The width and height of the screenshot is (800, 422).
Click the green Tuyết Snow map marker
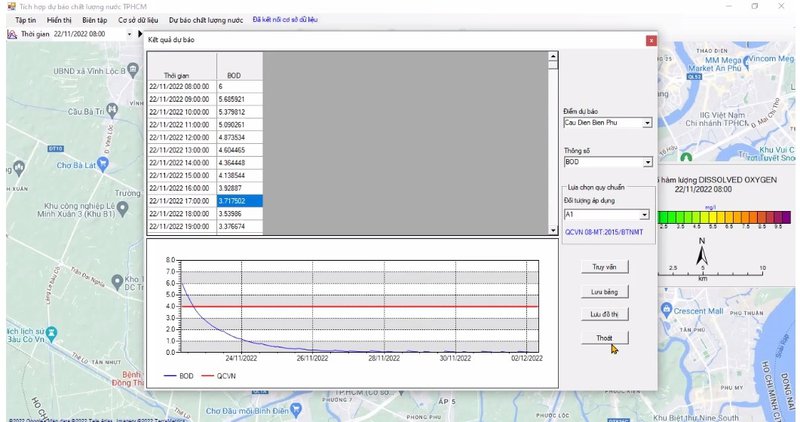click(x=687, y=157)
